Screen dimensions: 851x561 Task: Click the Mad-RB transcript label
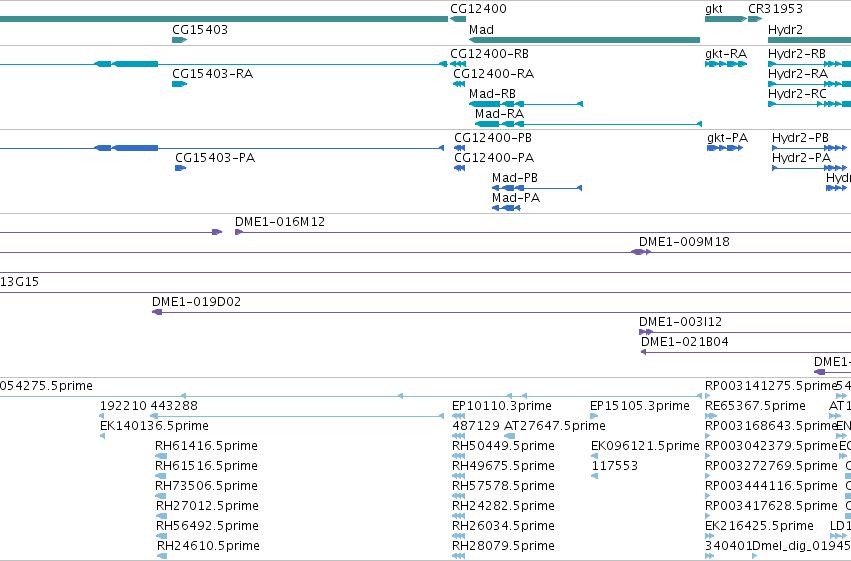(492, 94)
